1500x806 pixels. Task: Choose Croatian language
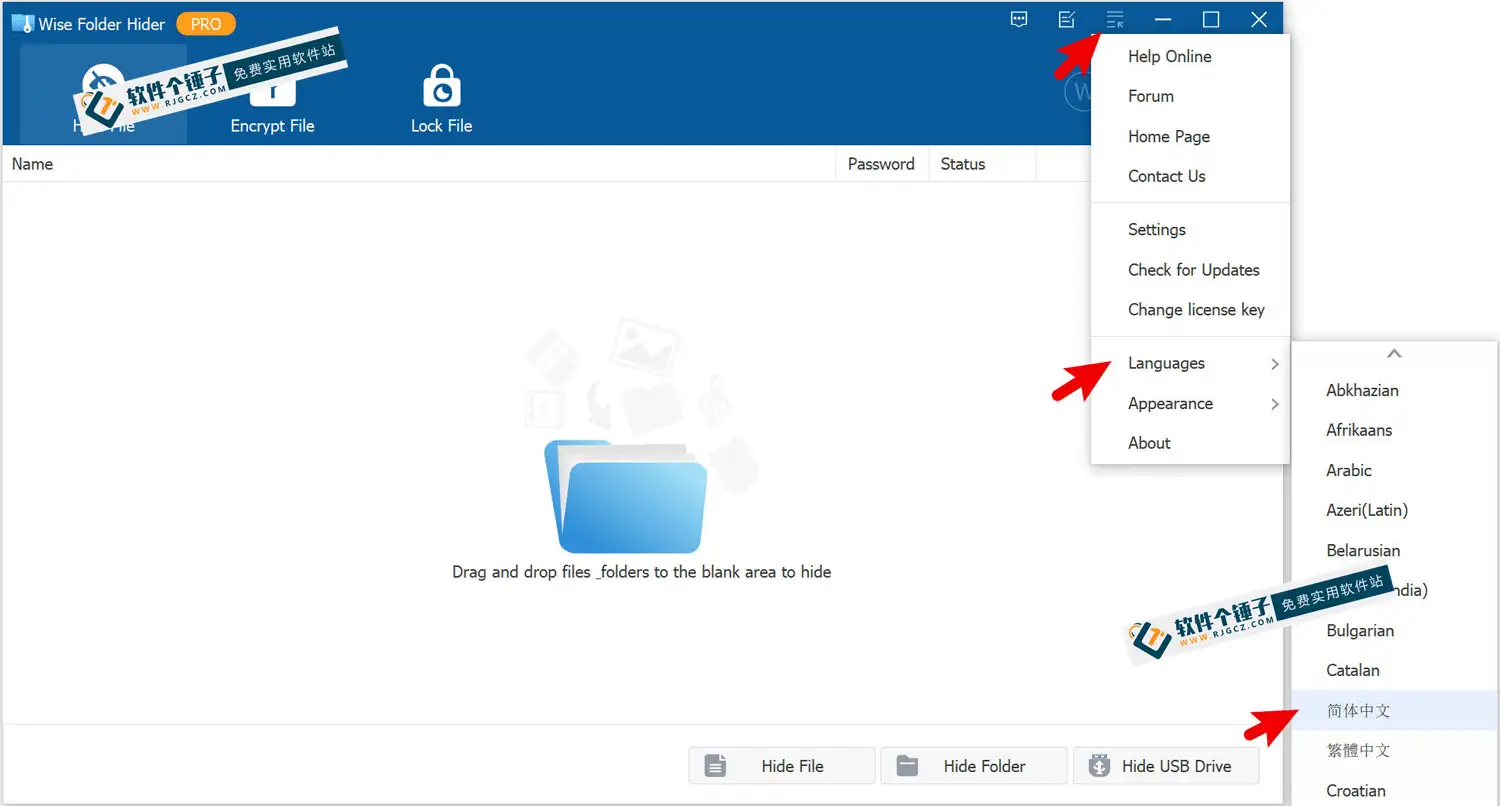[x=1395, y=791]
